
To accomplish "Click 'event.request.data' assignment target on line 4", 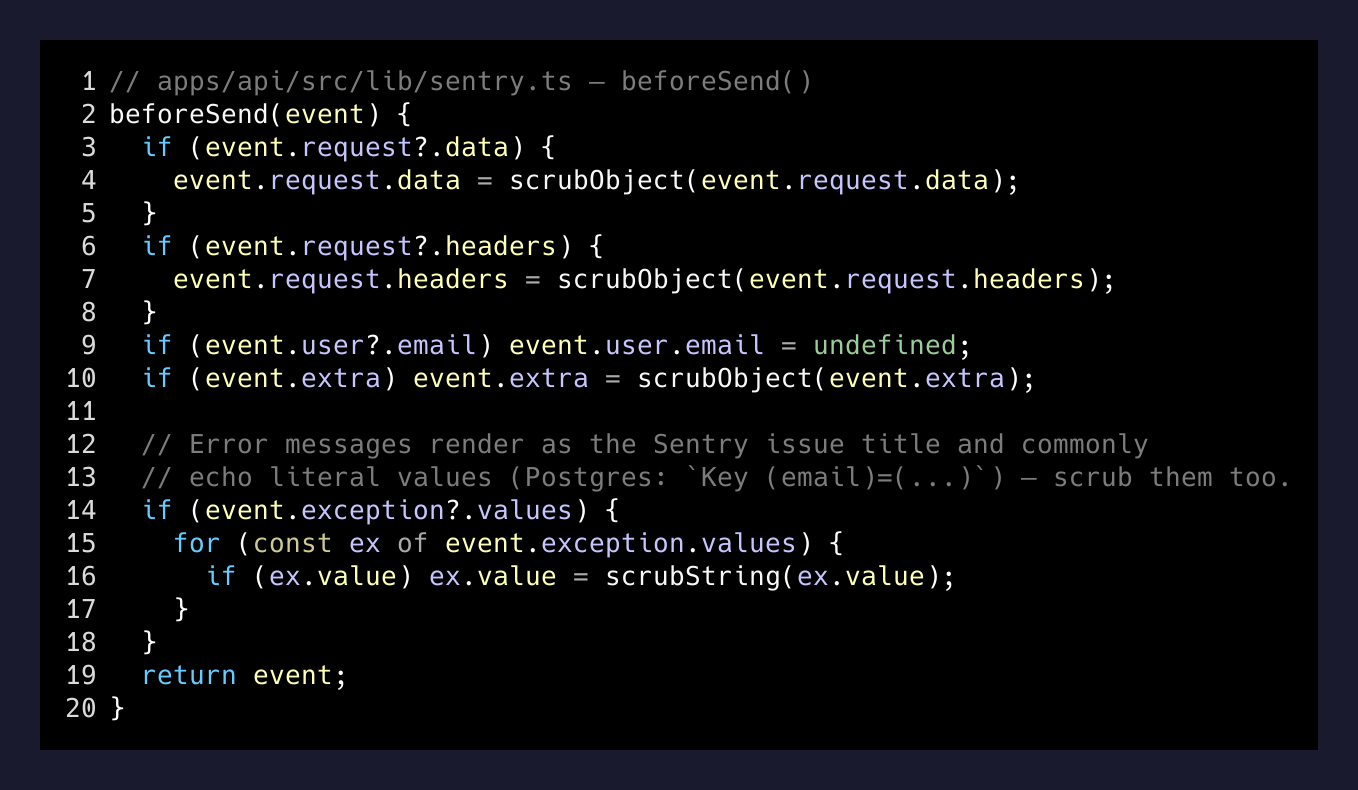I will pos(317,180).
